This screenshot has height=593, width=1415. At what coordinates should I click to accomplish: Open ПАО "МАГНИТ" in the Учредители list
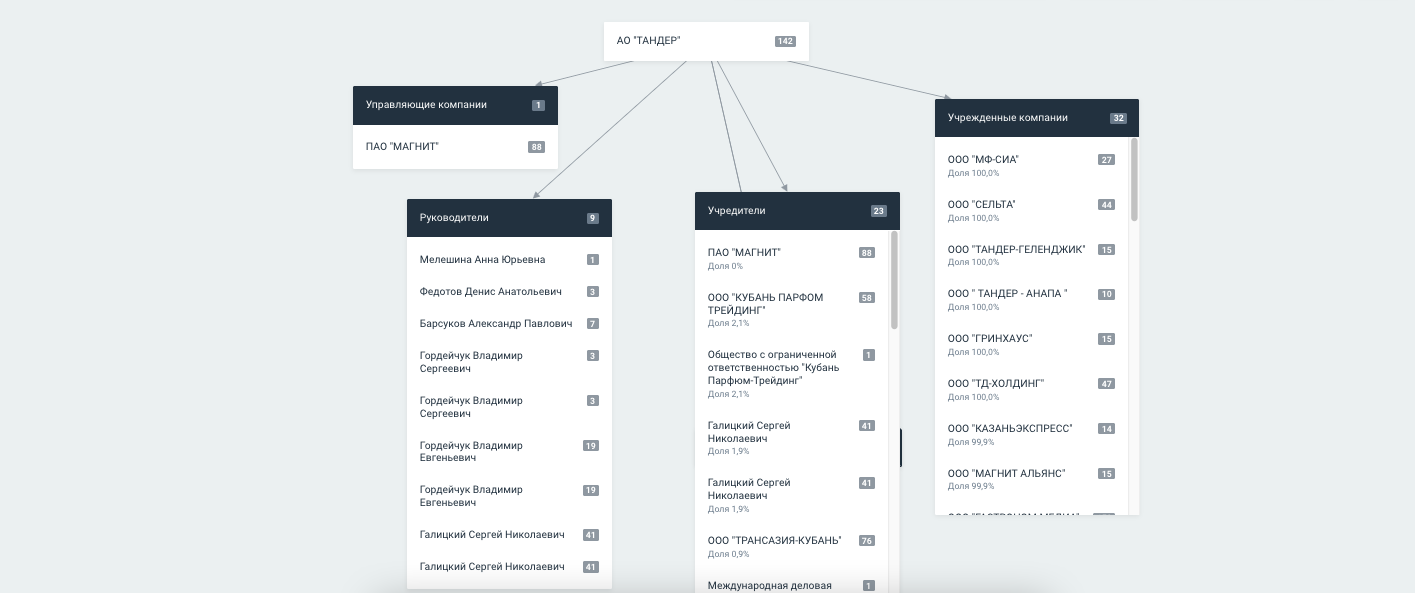pyautogui.click(x=744, y=253)
